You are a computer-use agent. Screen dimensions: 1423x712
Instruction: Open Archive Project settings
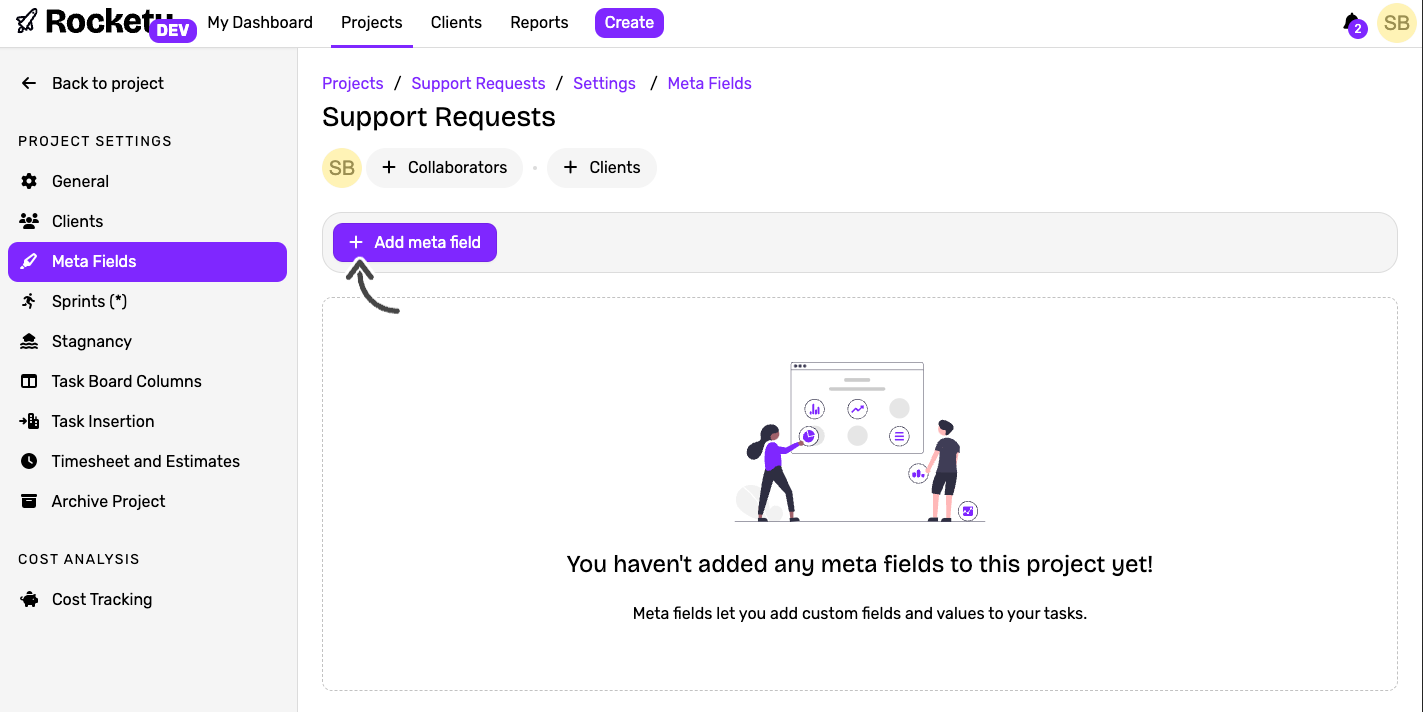coord(147,501)
